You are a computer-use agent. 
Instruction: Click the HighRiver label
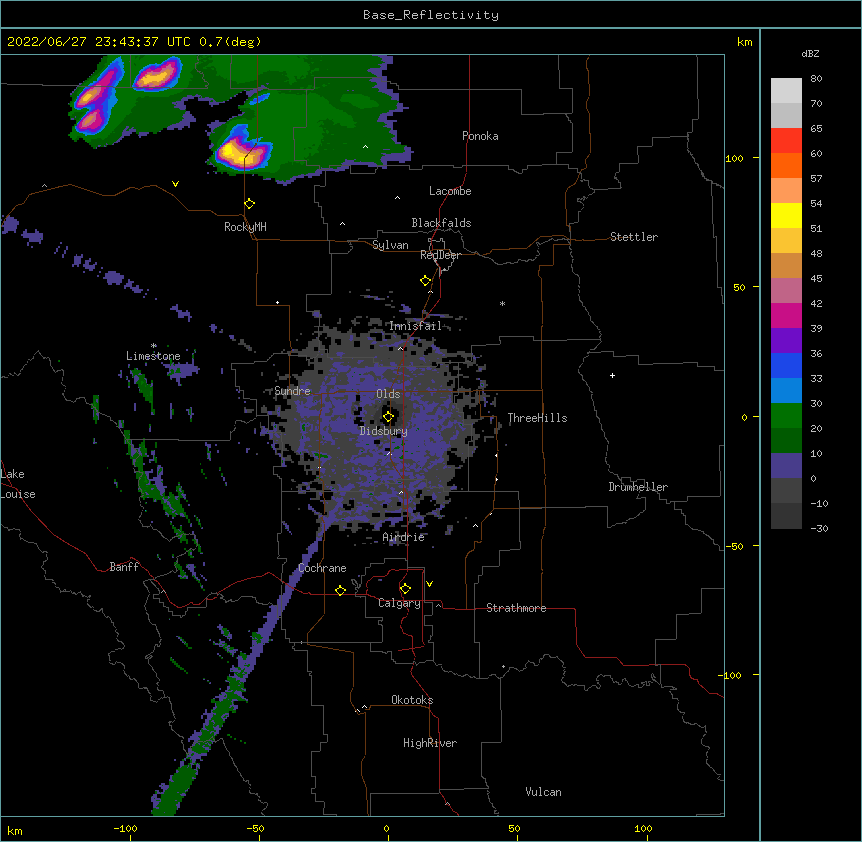click(x=430, y=743)
